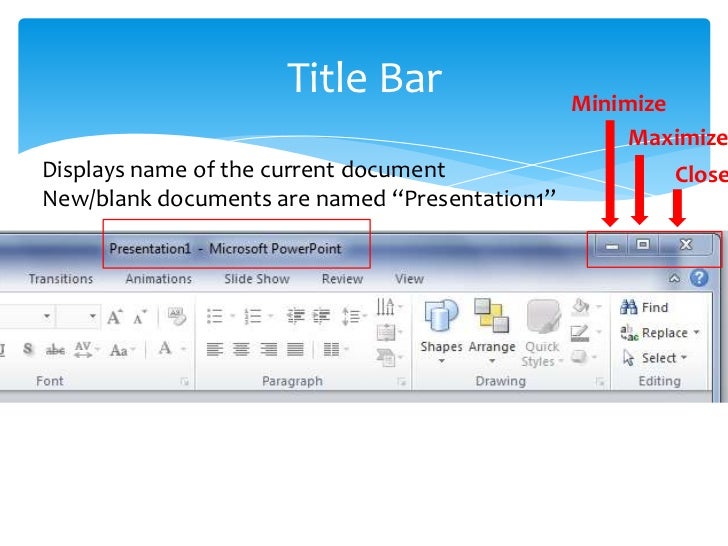This screenshot has width=728, height=546.
Task: Click the Text Direction icon
Action: click(385, 306)
